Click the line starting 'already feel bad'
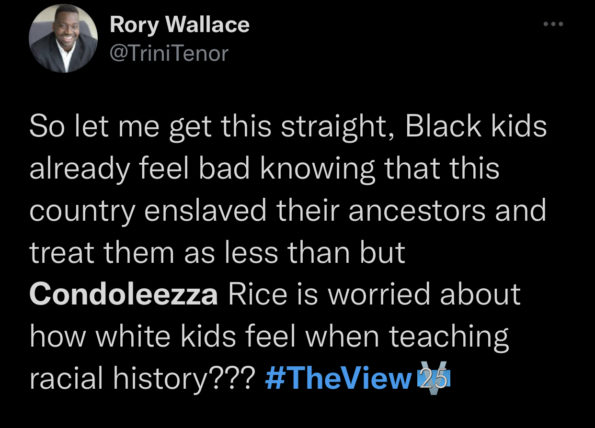This screenshot has height=428, width=595. pos(264,168)
